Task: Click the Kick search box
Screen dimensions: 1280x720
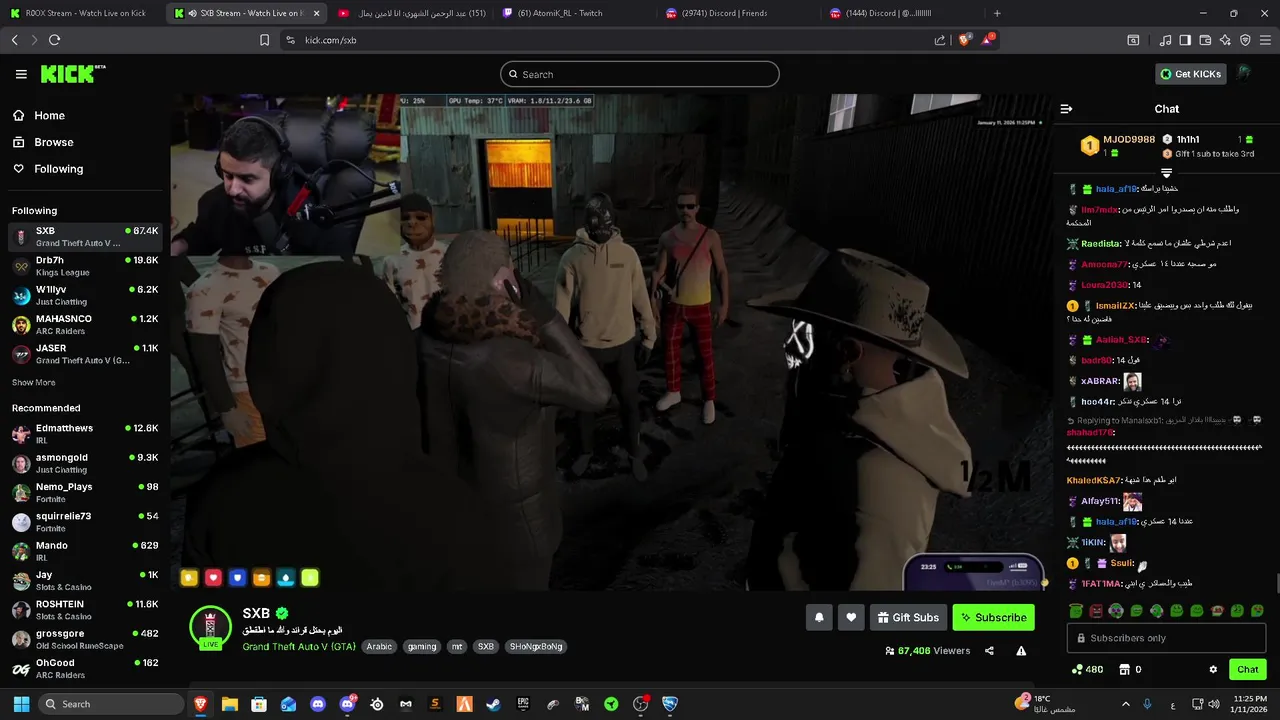Action: (640, 74)
